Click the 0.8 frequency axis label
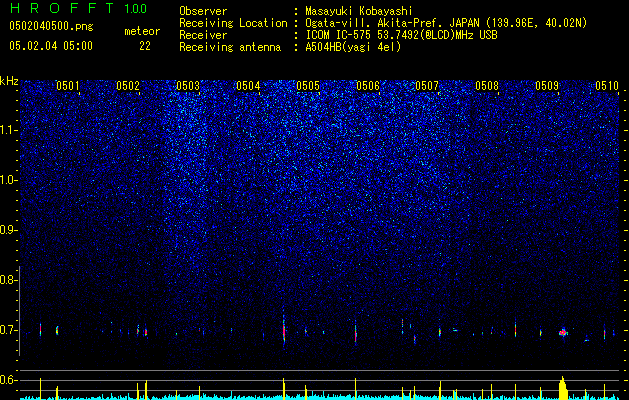The image size is (629, 400). [x=8, y=280]
